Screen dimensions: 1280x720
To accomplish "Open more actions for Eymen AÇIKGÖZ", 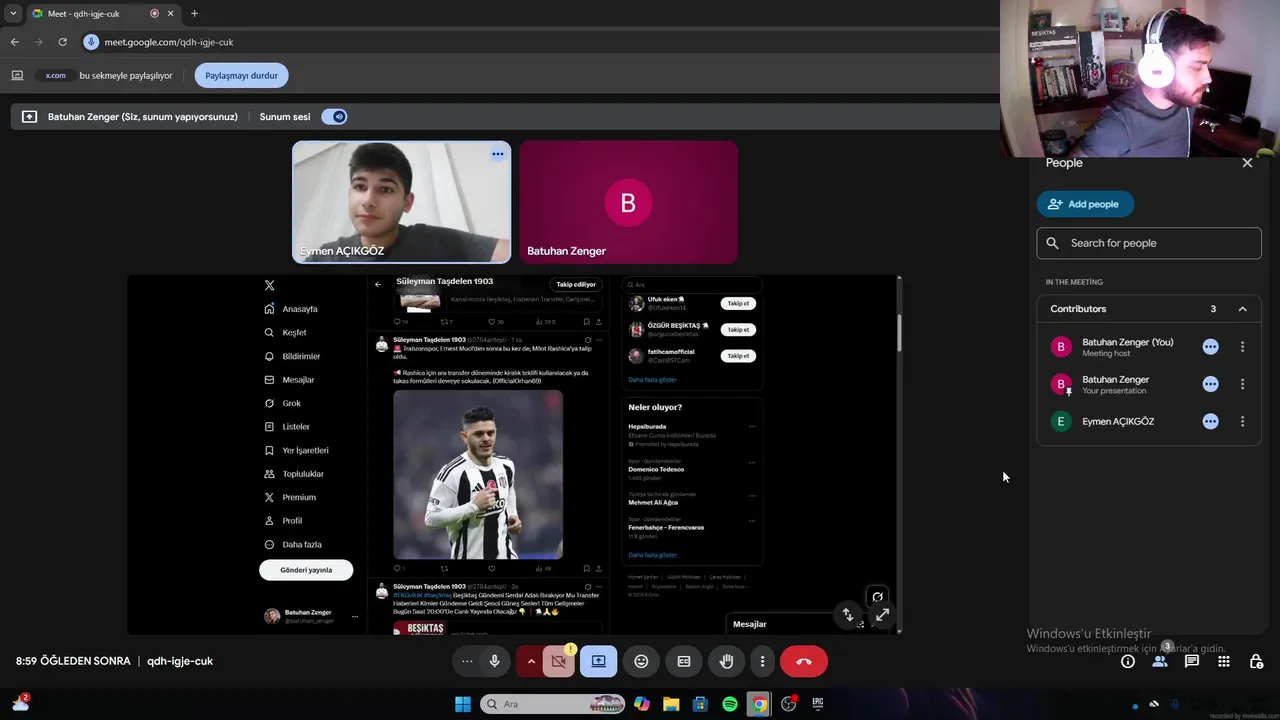I will click(1243, 422).
